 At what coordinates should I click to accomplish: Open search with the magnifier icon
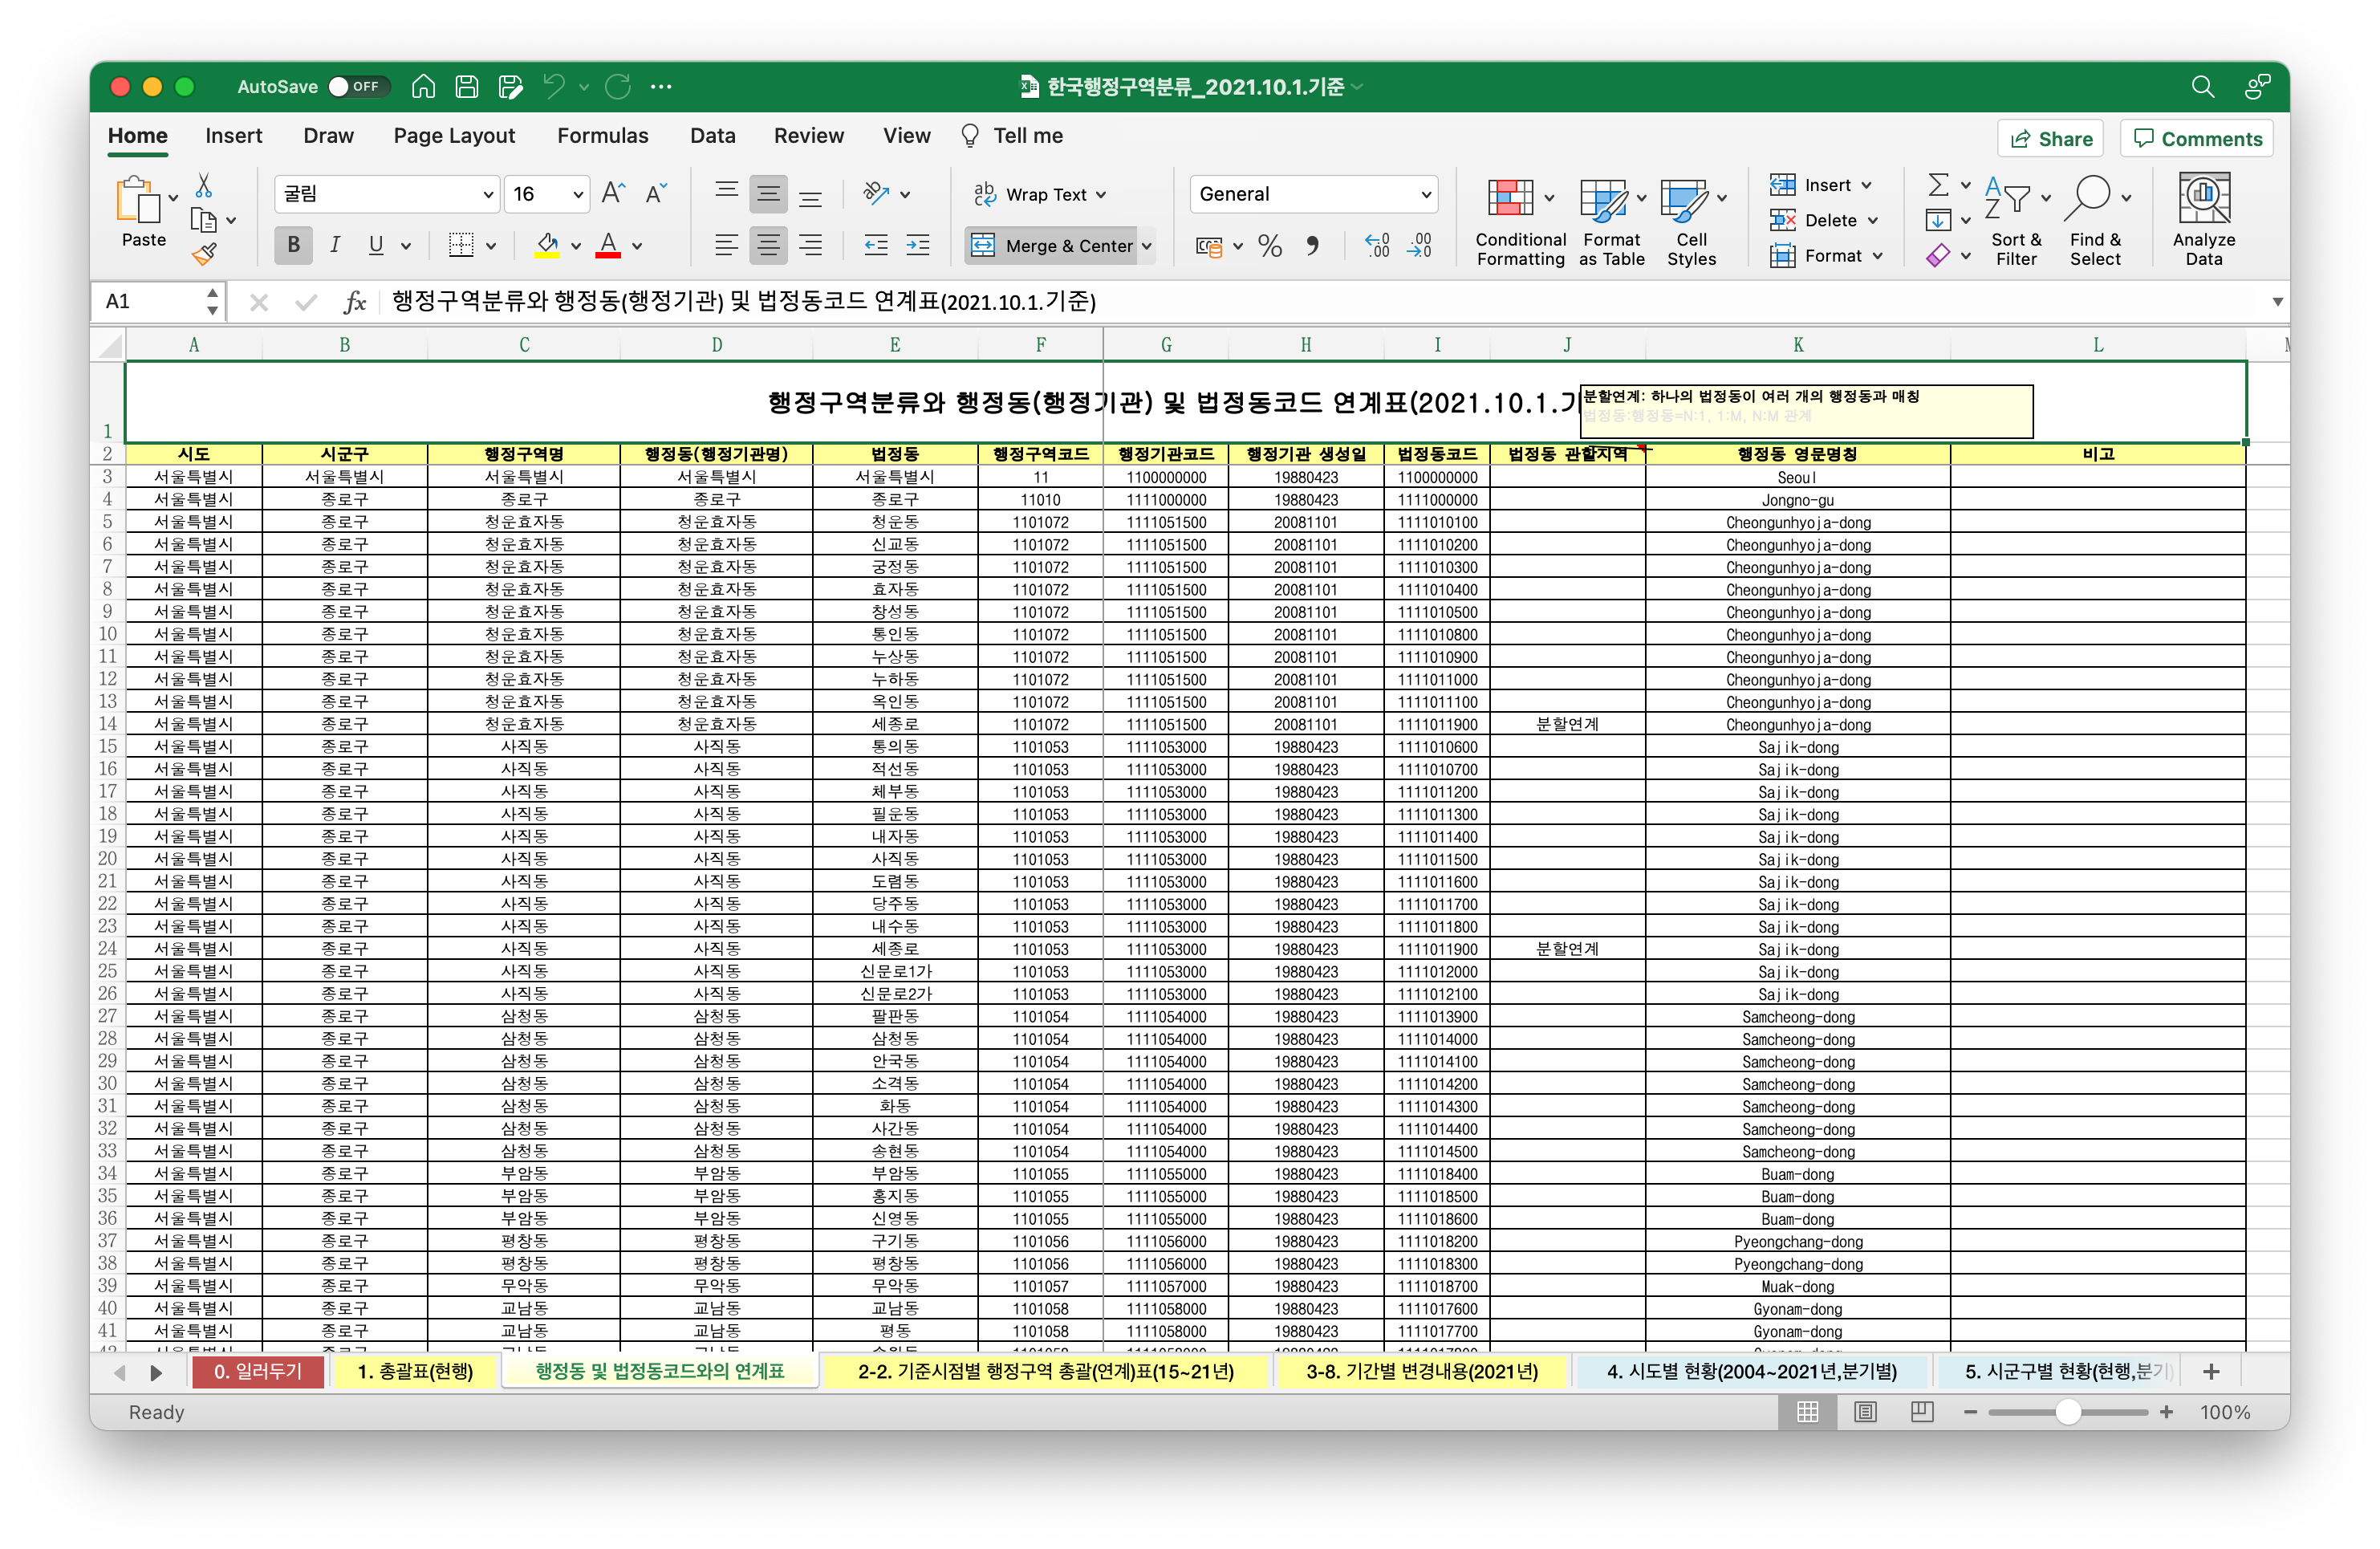pyautogui.click(x=2203, y=87)
